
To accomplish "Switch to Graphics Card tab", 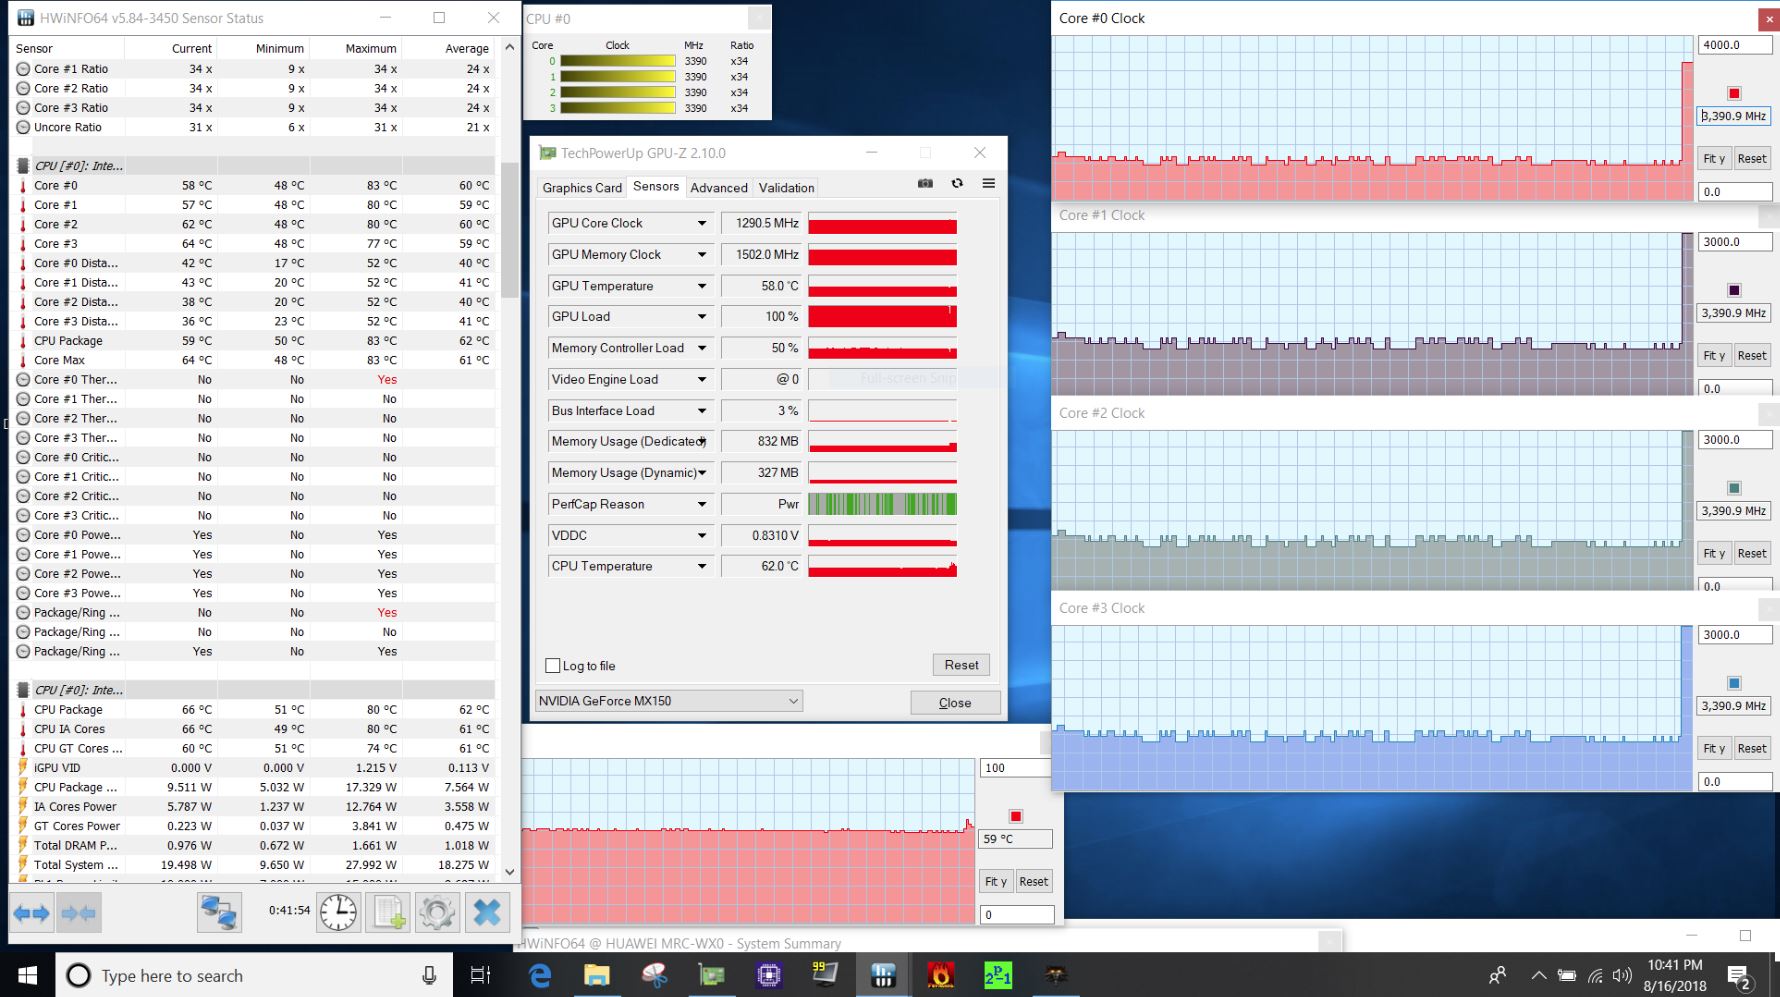I will [582, 187].
